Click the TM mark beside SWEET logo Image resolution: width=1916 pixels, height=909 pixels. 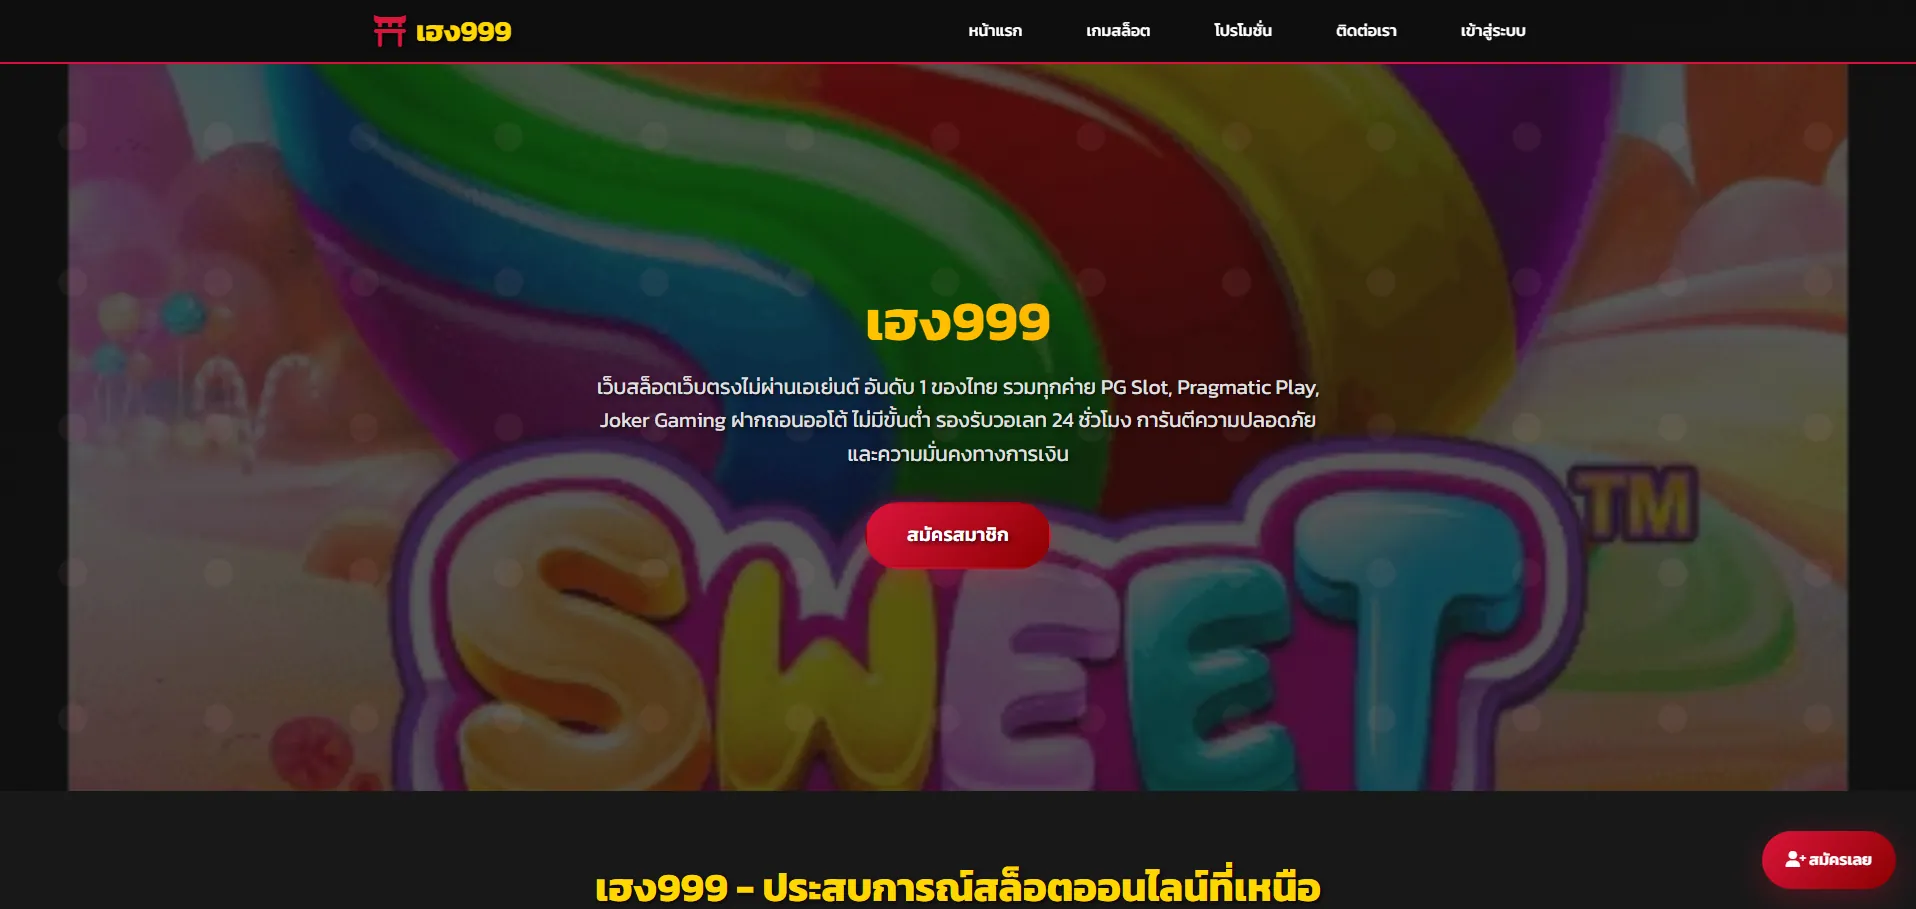[x=1636, y=505]
